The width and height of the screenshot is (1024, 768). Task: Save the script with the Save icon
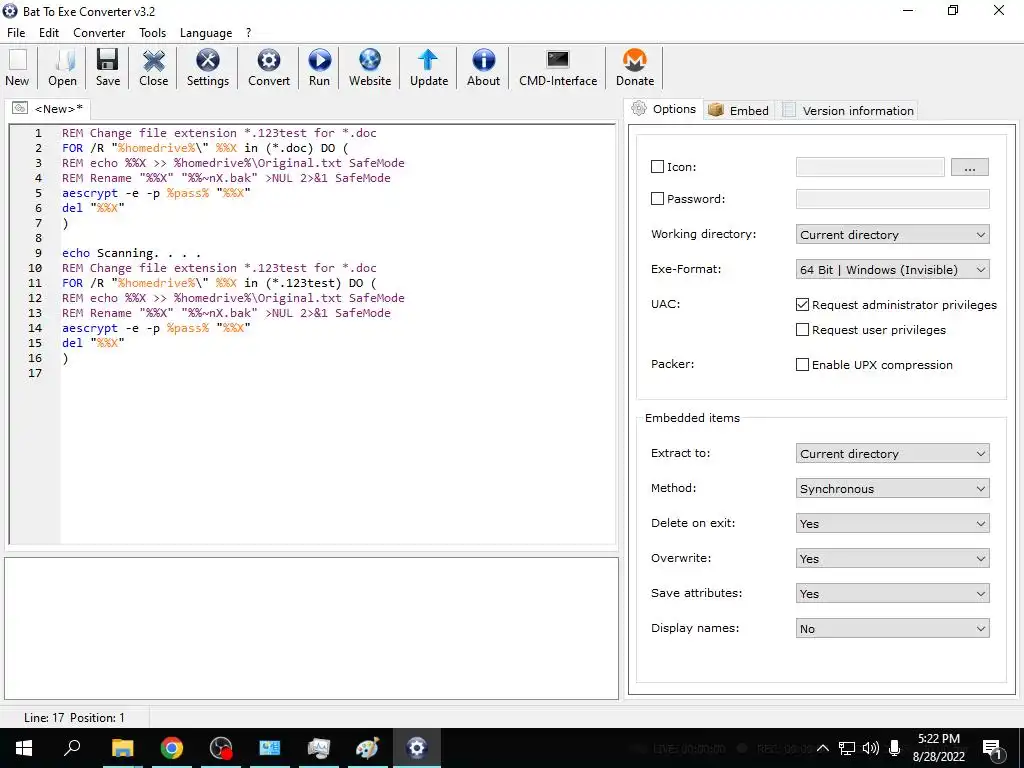click(x=108, y=68)
